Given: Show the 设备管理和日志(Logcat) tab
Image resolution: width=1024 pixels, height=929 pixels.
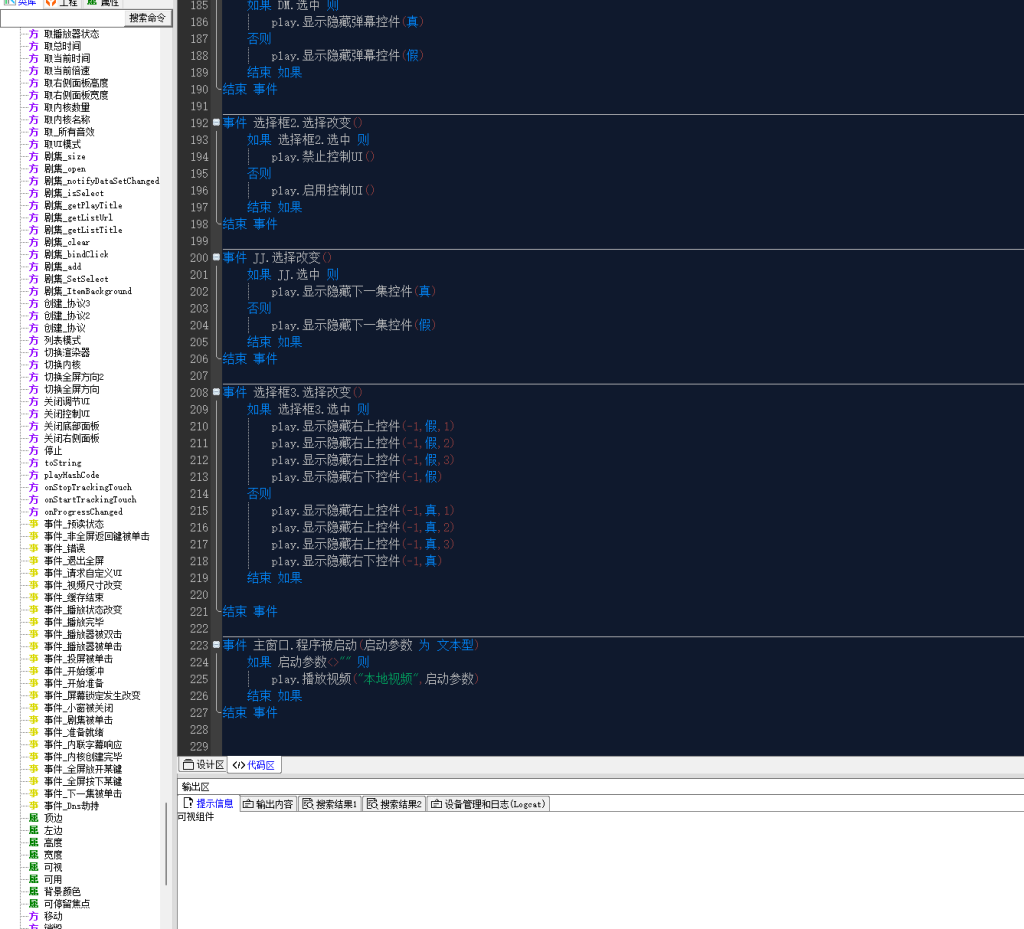Looking at the screenshot, I should point(488,804).
